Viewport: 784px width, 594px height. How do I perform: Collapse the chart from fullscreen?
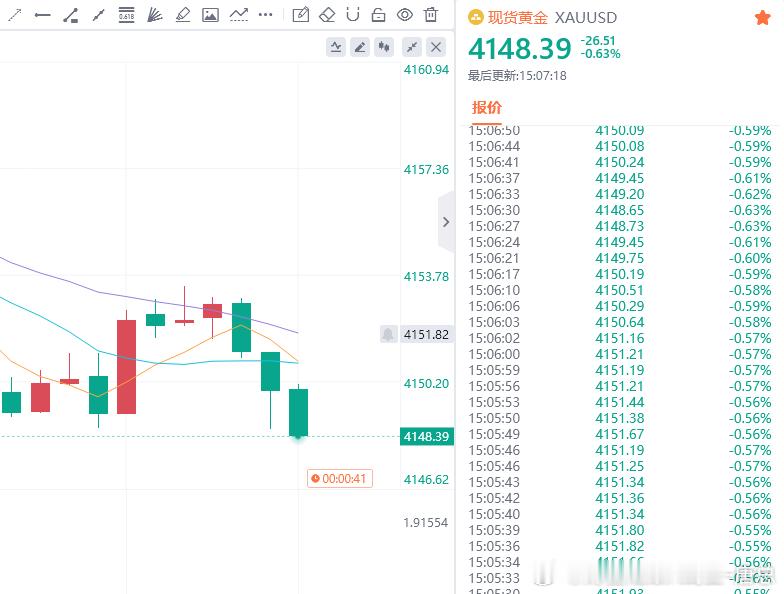pyautogui.click(x=412, y=47)
